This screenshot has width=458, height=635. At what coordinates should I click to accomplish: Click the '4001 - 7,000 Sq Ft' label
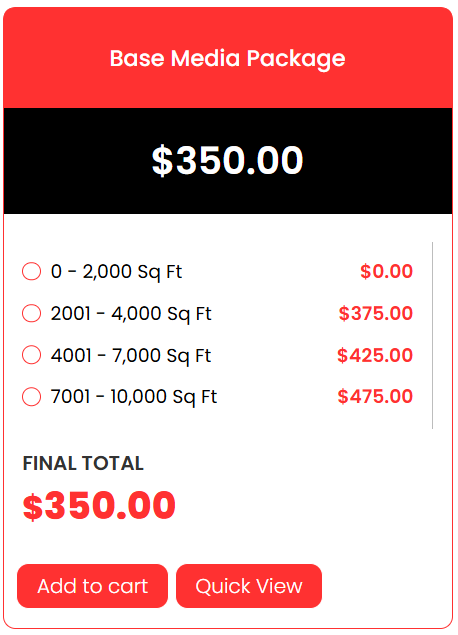131,356
